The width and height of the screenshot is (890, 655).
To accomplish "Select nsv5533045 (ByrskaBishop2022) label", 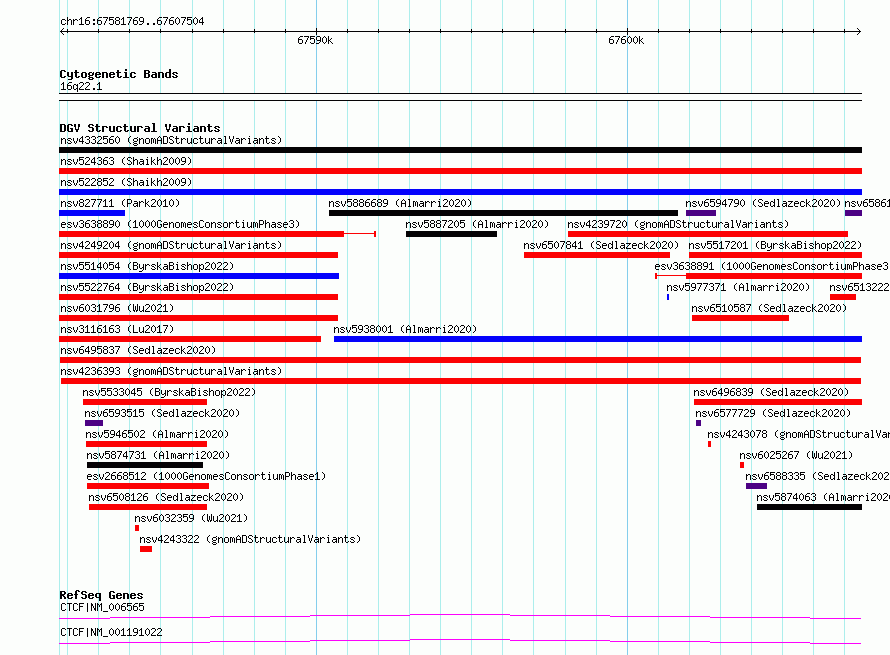I will [x=169, y=392].
